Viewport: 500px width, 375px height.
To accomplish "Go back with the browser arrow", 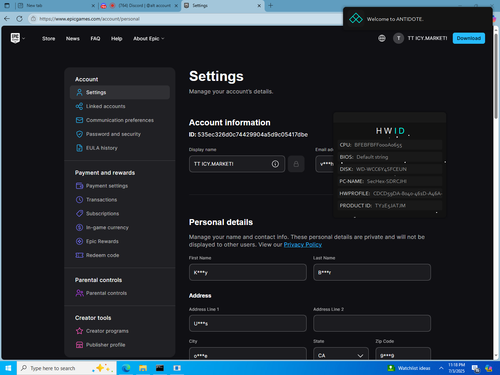I will (7, 19).
